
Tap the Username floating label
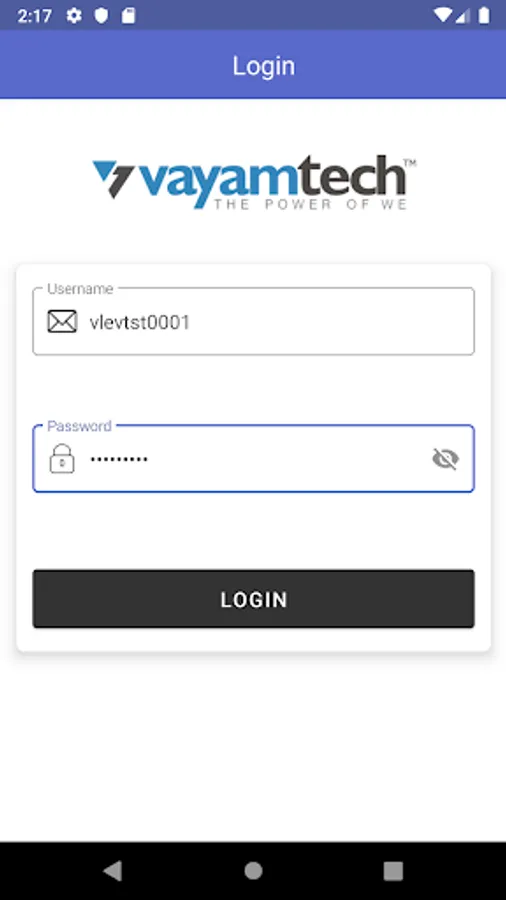80,289
